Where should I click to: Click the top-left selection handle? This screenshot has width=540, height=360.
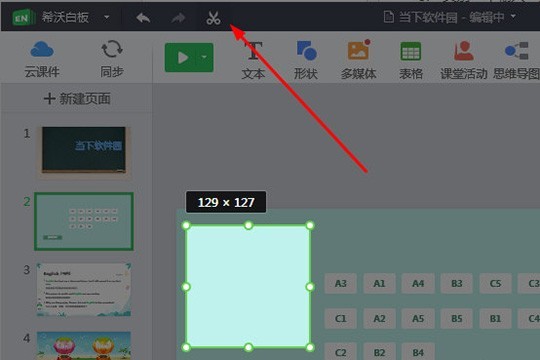[x=186, y=226]
